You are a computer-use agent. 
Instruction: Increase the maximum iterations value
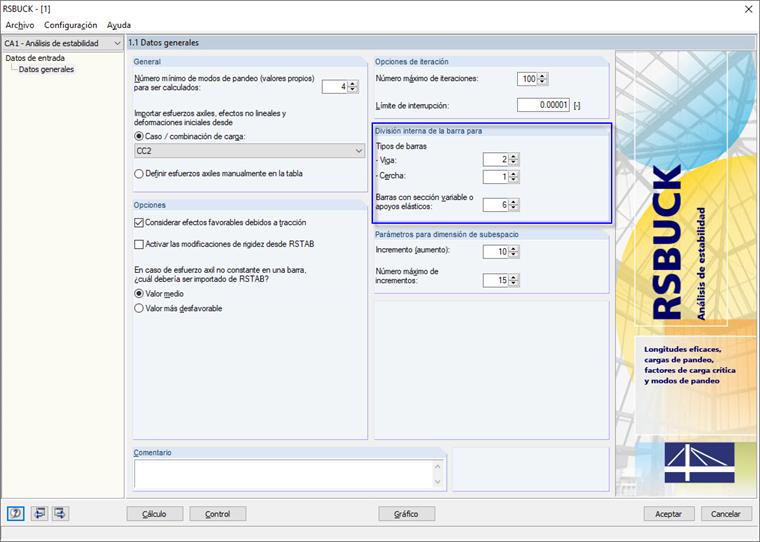pyautogui.click(x=543, y=76)
